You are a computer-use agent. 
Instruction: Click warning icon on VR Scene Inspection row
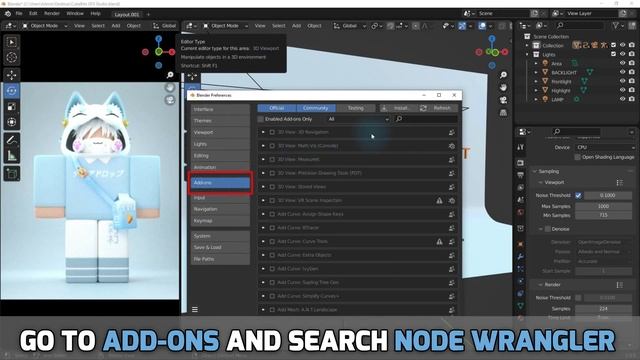439,200
